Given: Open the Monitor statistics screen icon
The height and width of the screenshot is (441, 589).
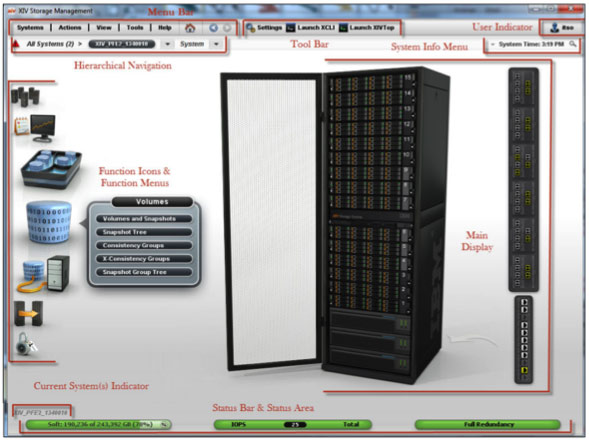Looking at the screenshot, I should (x=35, y=128).
